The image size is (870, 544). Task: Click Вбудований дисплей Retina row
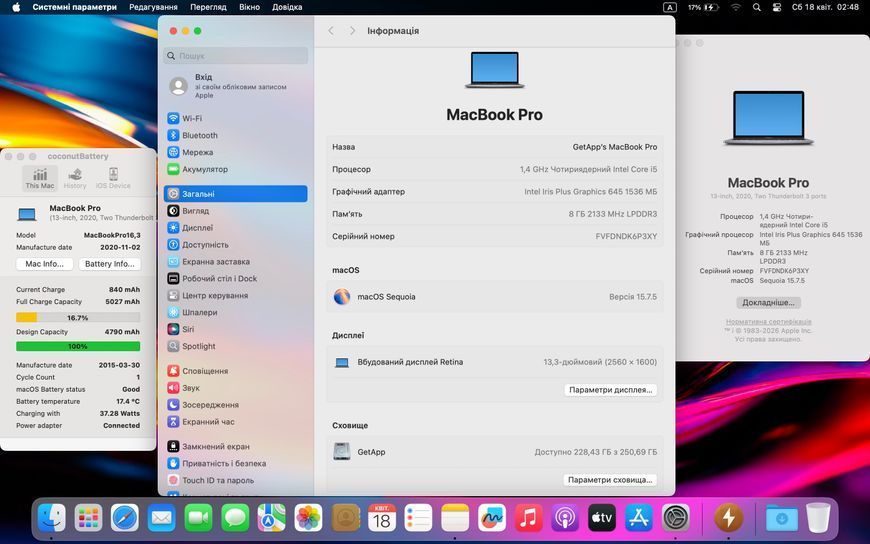[x=494, y=362]
